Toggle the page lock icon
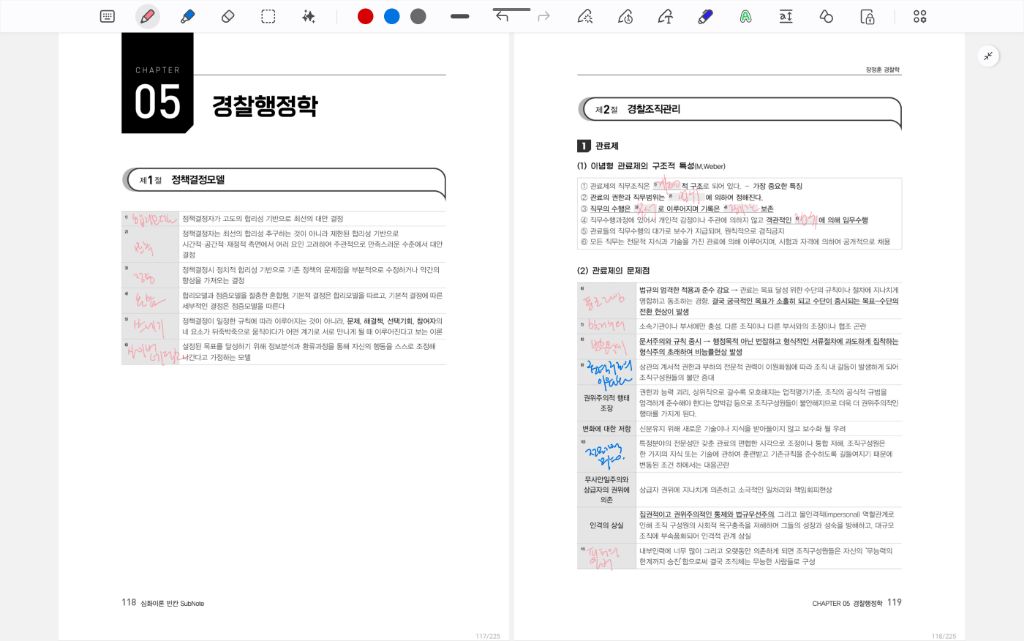The height and width of the screenshot is (641, 1024). click(x=867, y=16)
